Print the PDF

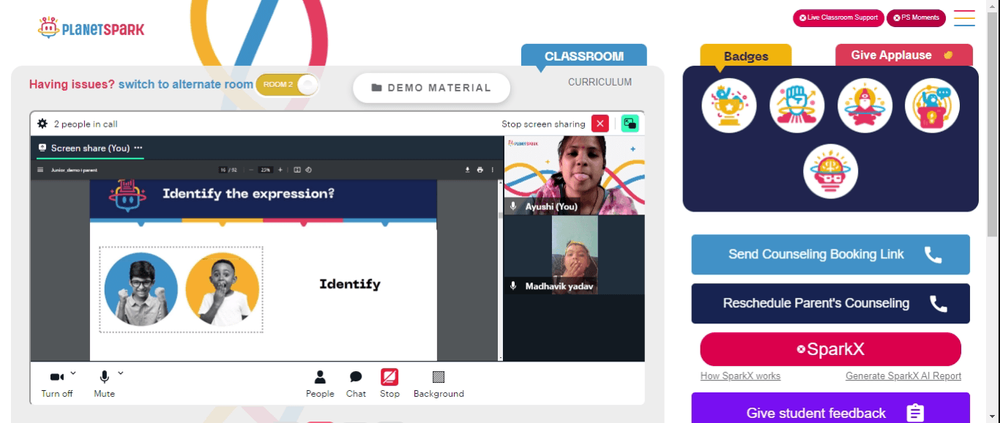coord(480,170)
